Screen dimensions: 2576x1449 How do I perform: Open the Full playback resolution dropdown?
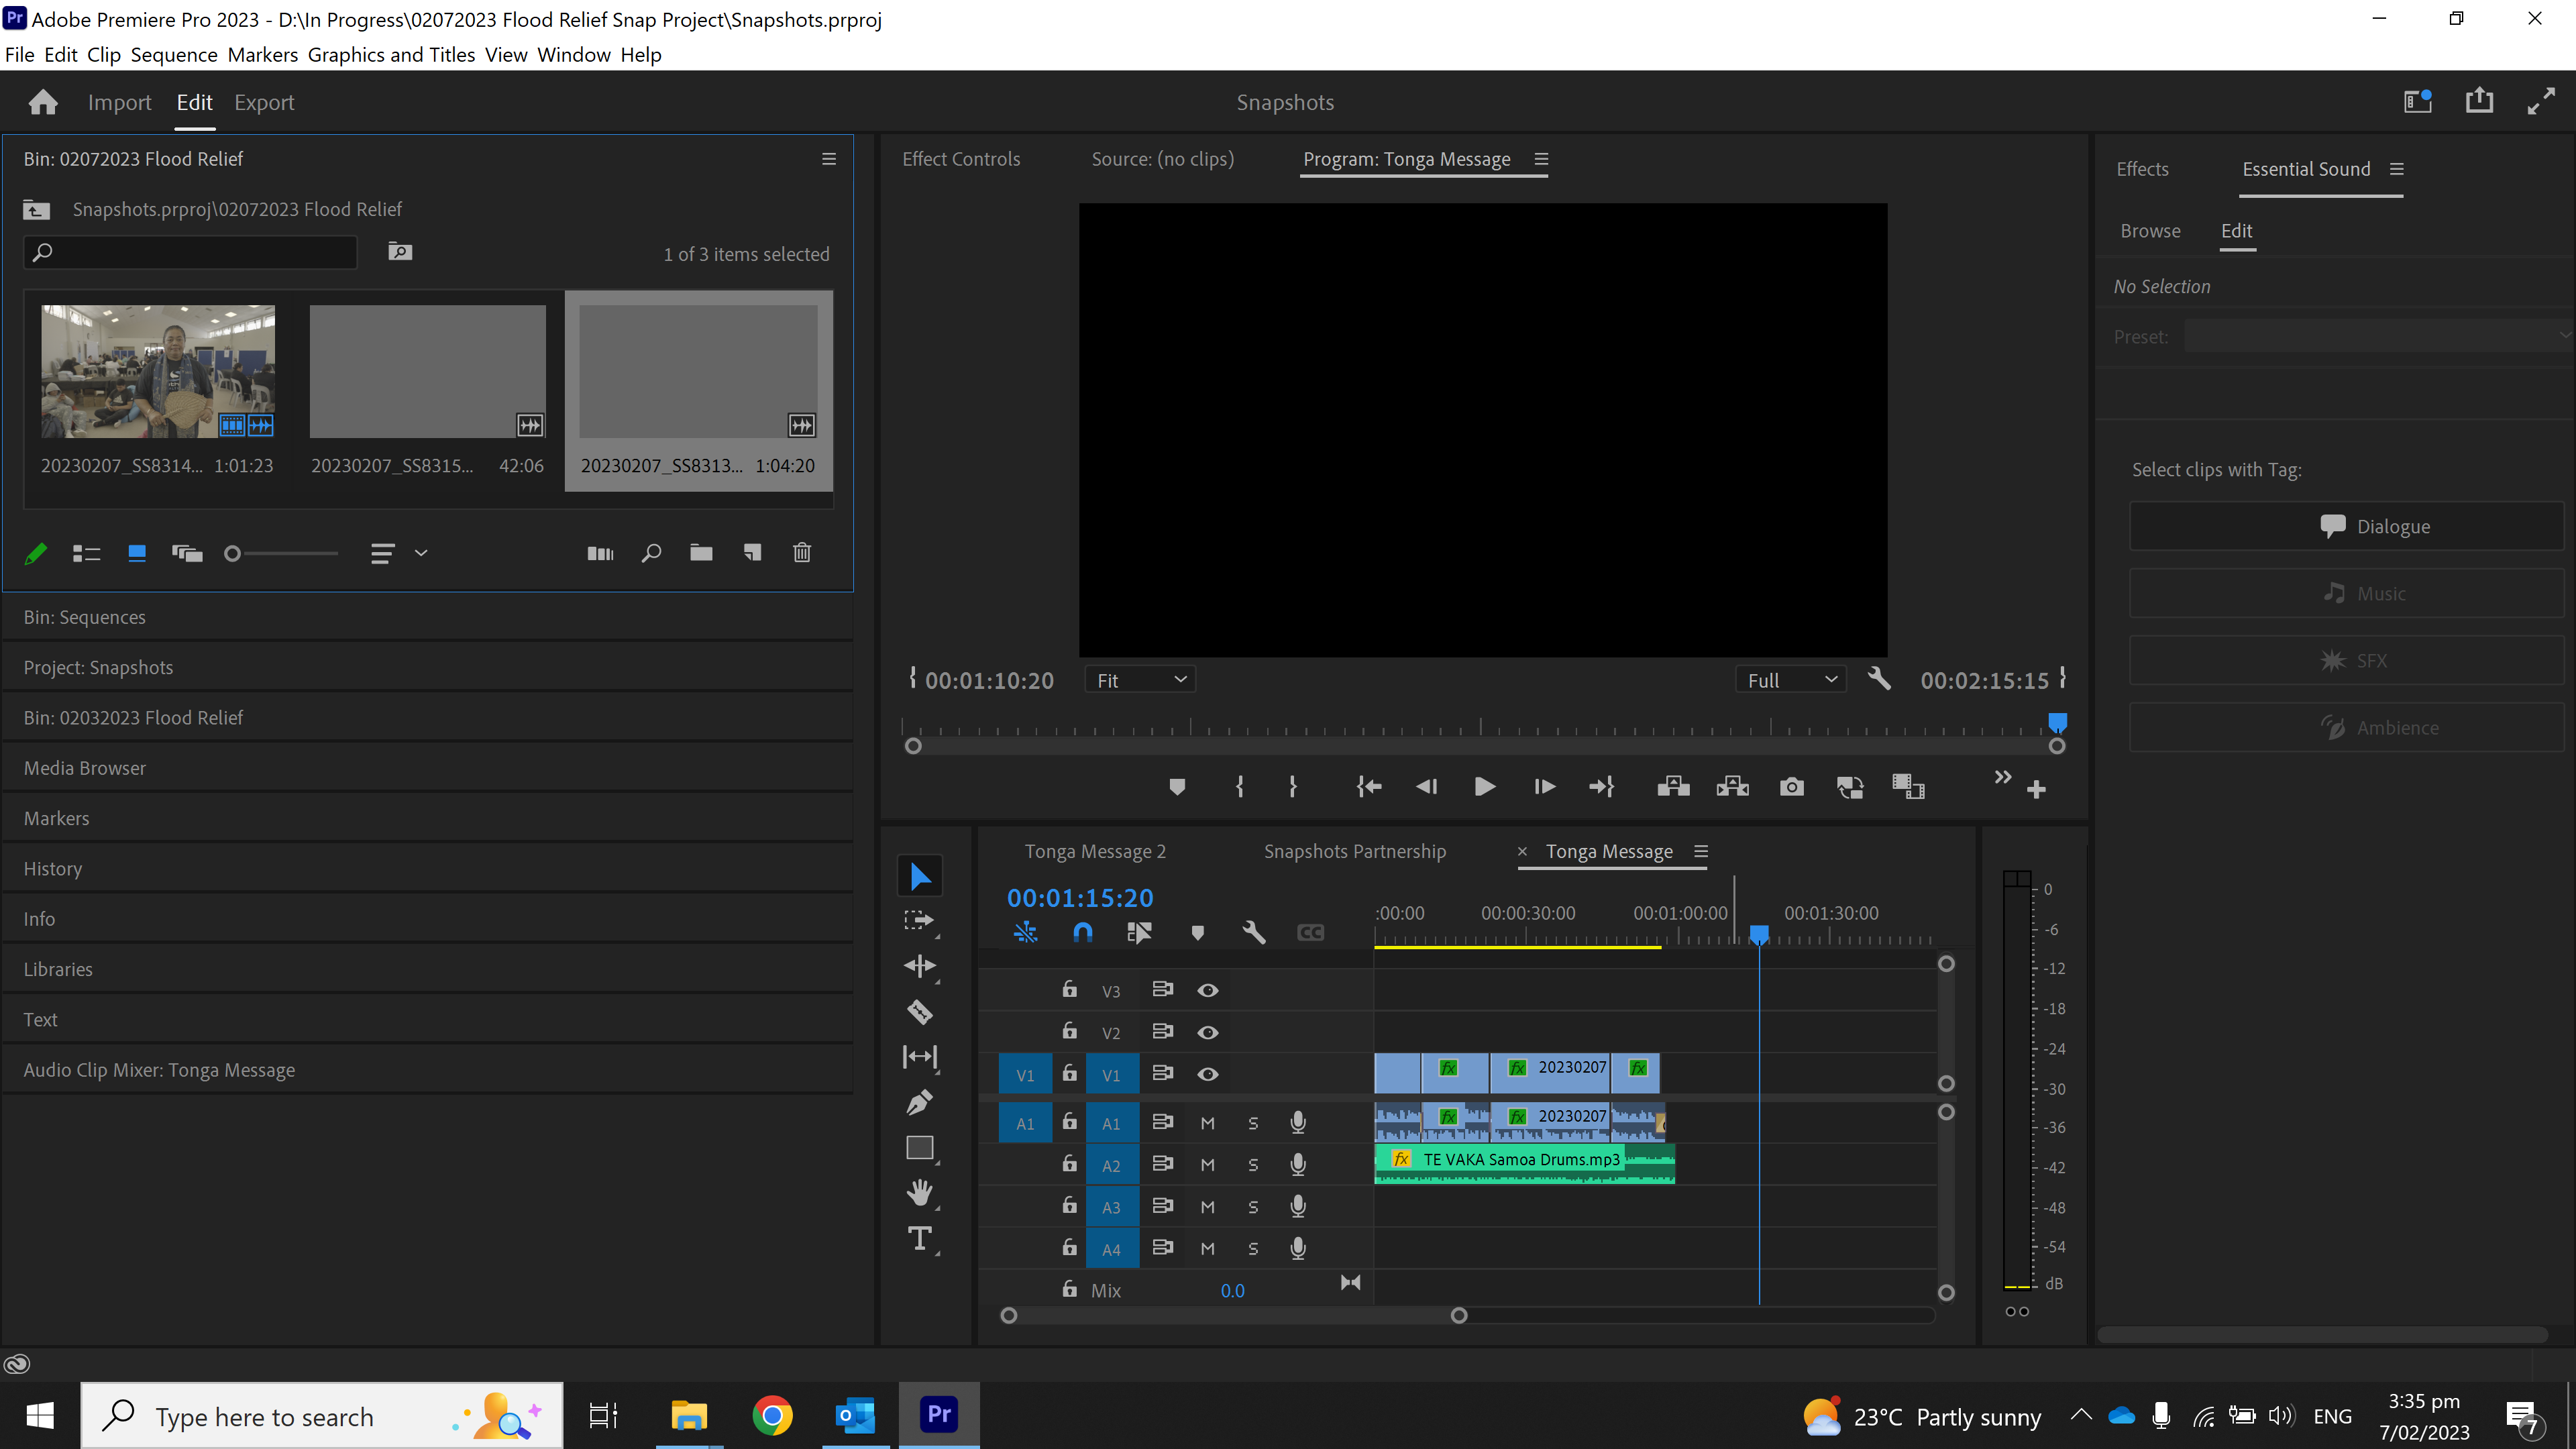[x=1790, y=679]
